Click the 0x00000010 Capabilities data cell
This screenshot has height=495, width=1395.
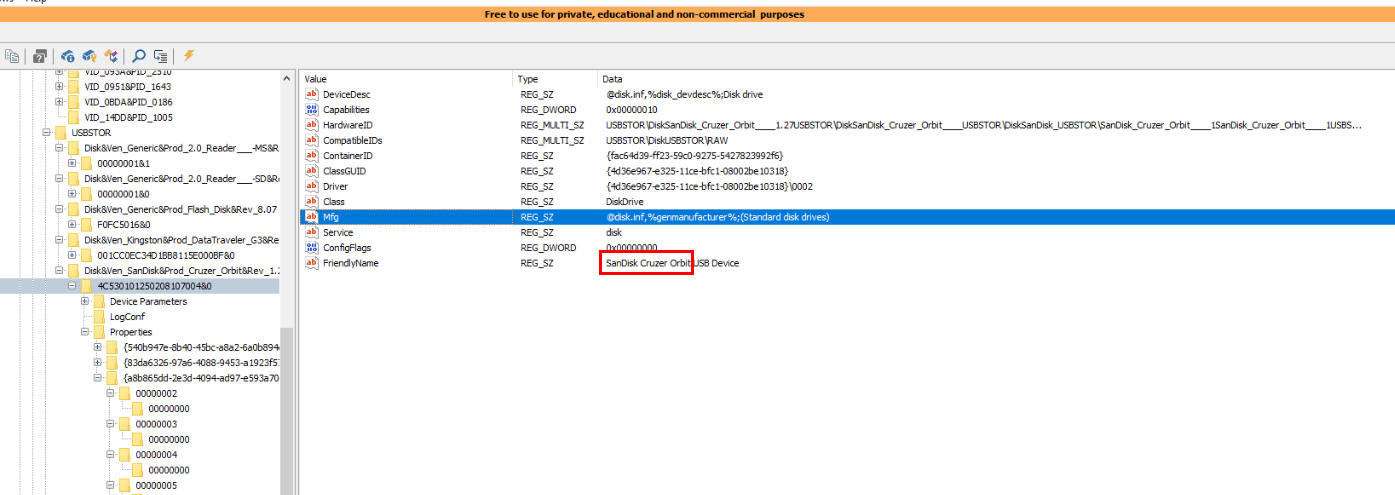click(x=631, y=110)
